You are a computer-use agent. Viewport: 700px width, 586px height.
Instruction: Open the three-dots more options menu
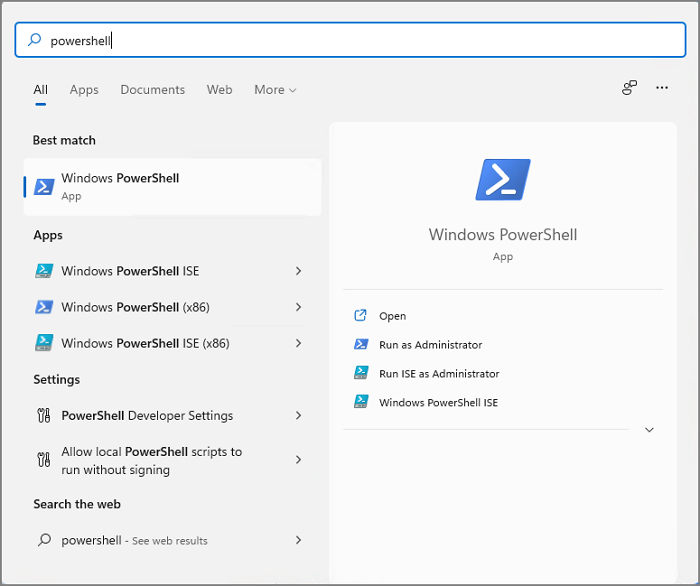[661, 88]
